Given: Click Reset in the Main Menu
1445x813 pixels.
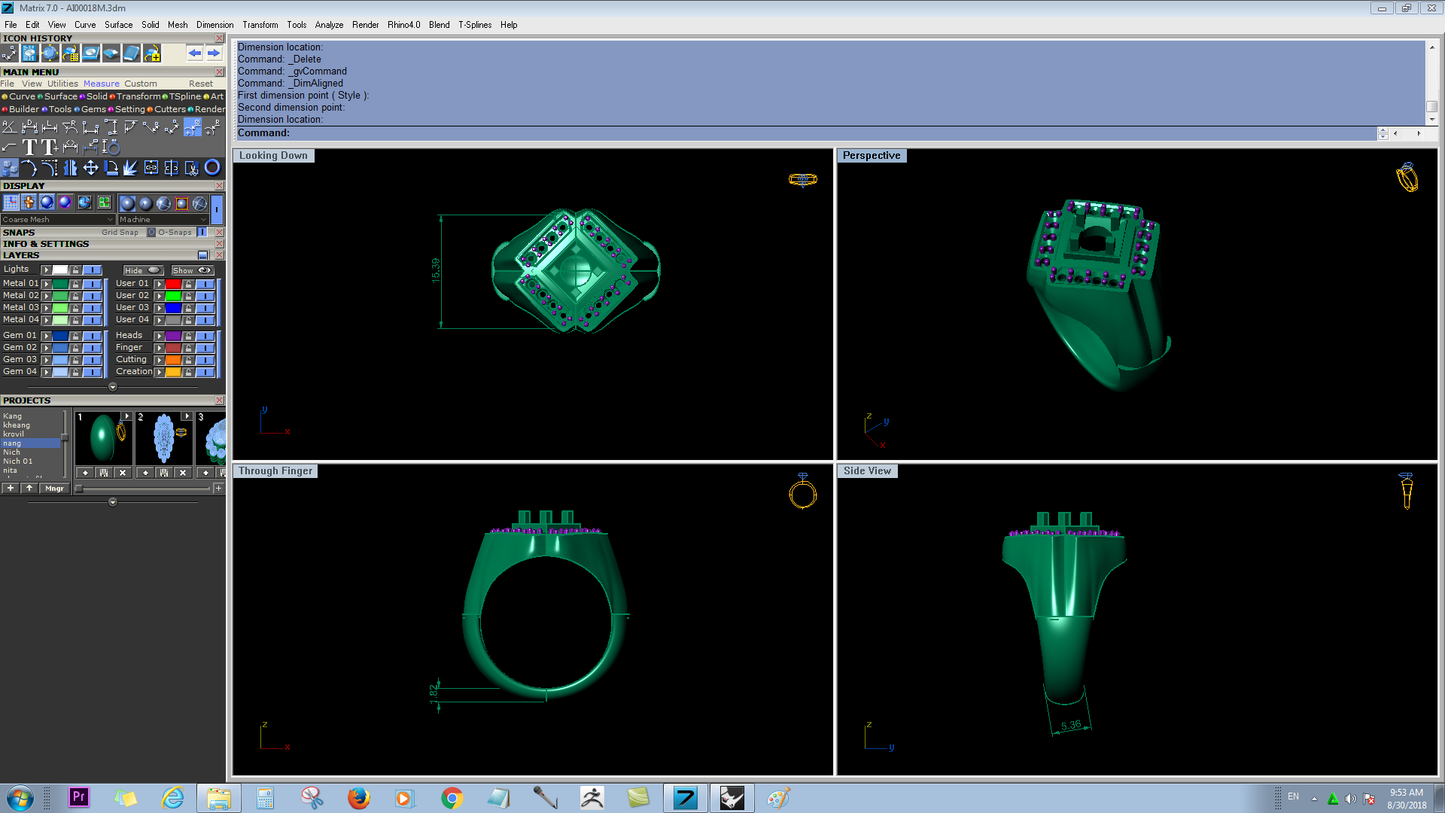Looking at the screenshot, I should 201,84.
